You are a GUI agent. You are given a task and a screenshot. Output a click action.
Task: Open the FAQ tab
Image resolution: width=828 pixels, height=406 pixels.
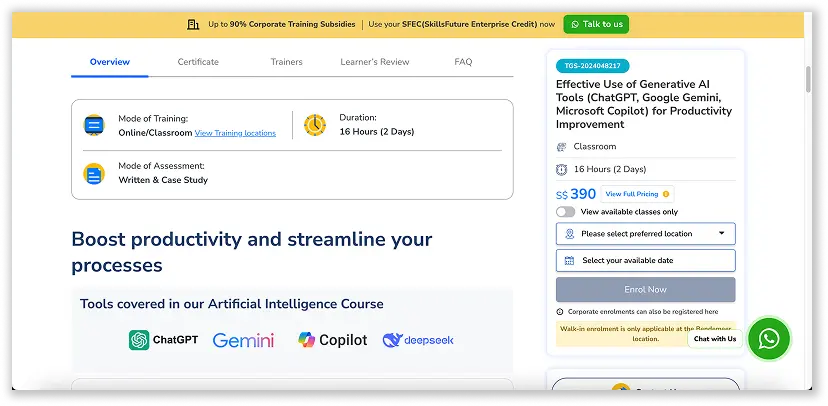[463, 62]
